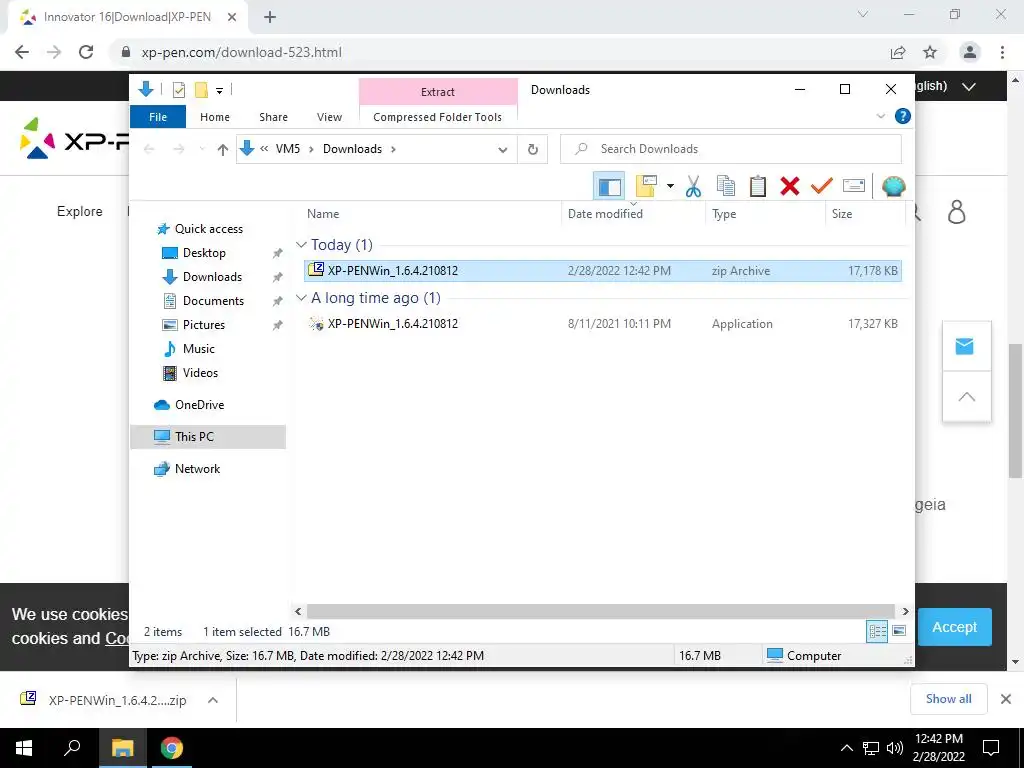Go up one folder level arrow
The width and height of the screenshot is (1024, 768).
pos(222,150)
